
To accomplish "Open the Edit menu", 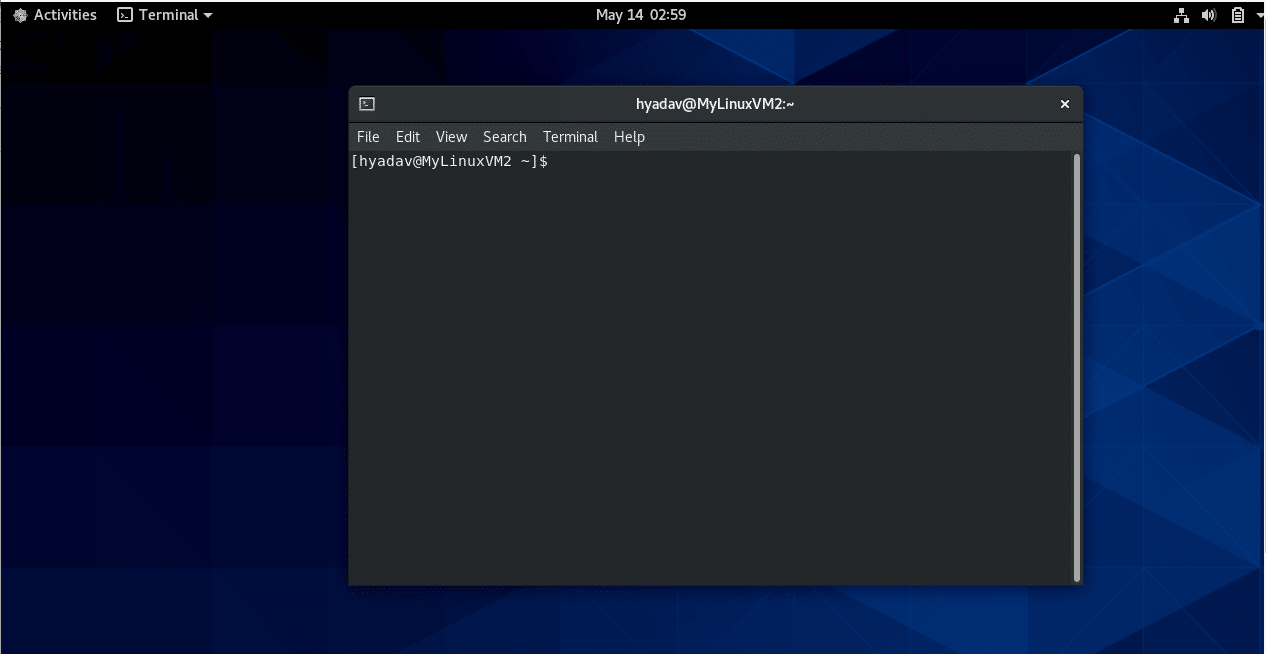I will pos(407,137).
